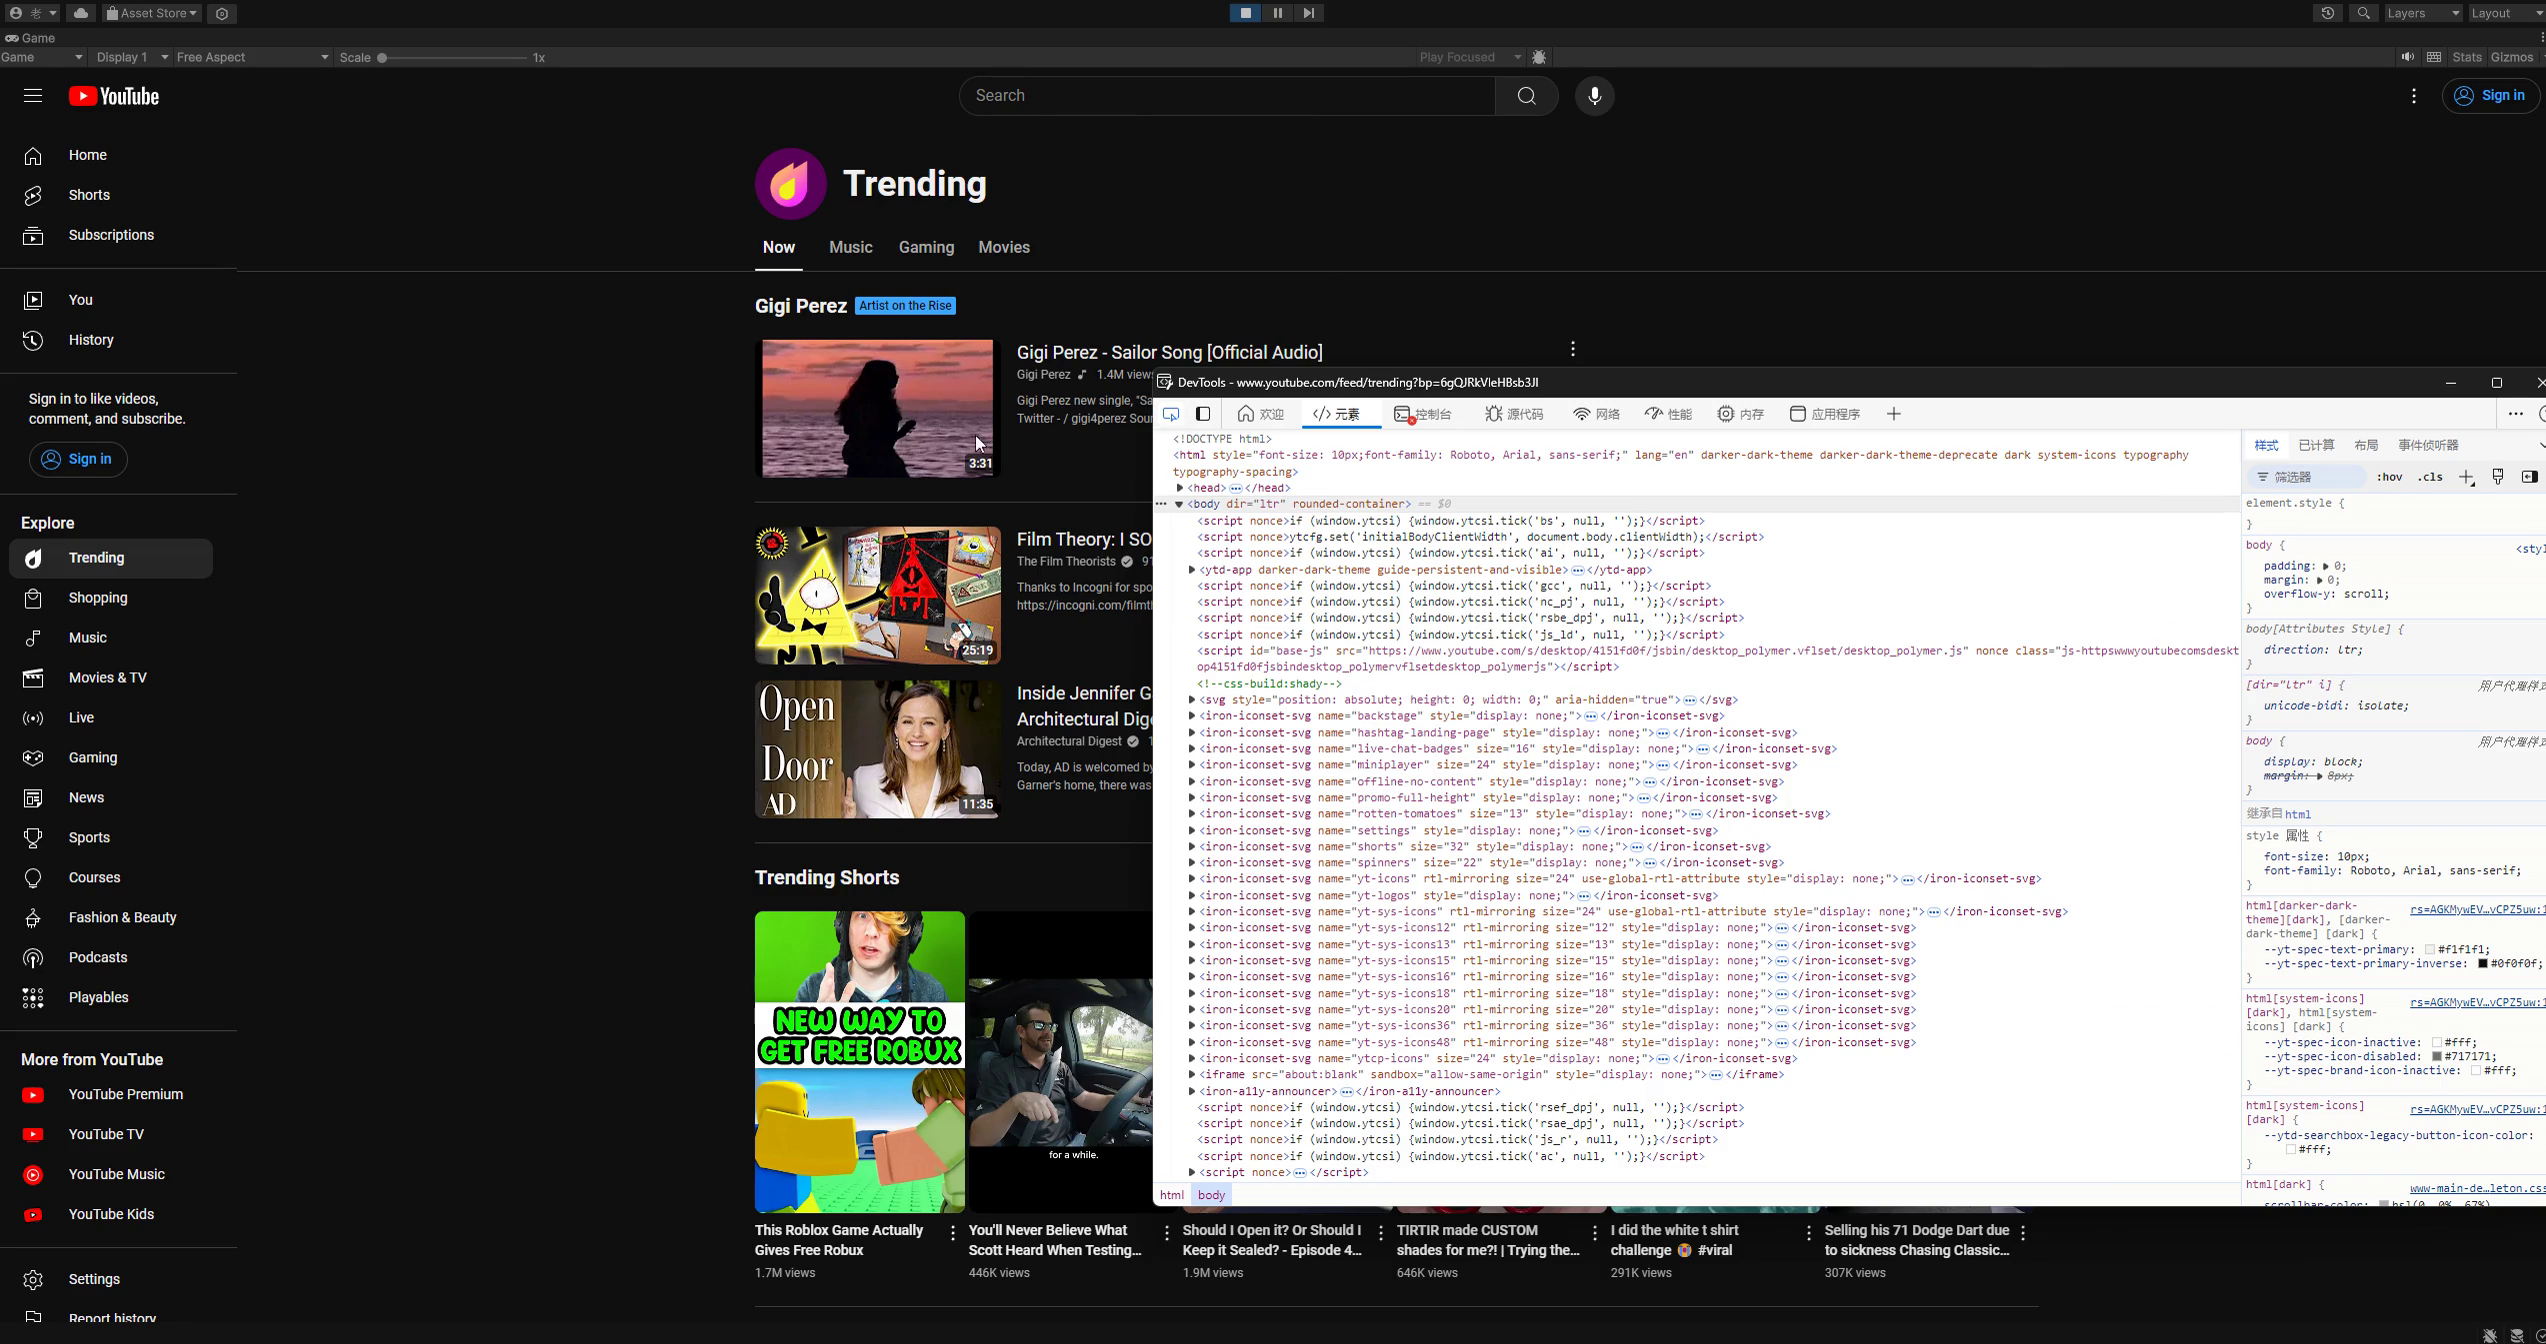Pause the Unity game playback

tap(1277, 13)
